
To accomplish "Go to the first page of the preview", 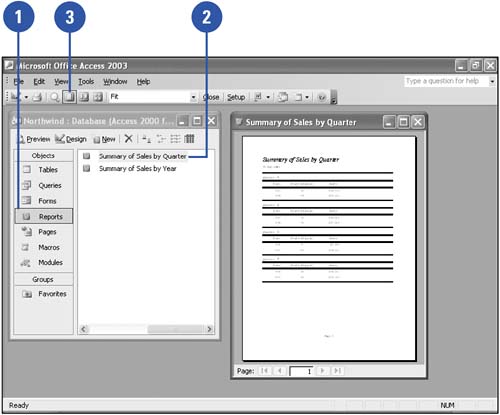I will tap(265, 371).
